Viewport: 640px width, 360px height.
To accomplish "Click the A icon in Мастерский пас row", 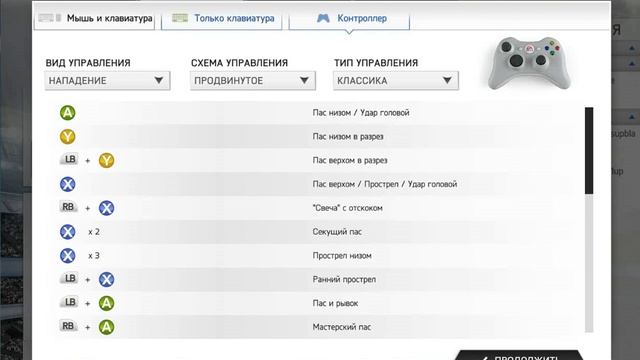I will click(x=107, y=327).
